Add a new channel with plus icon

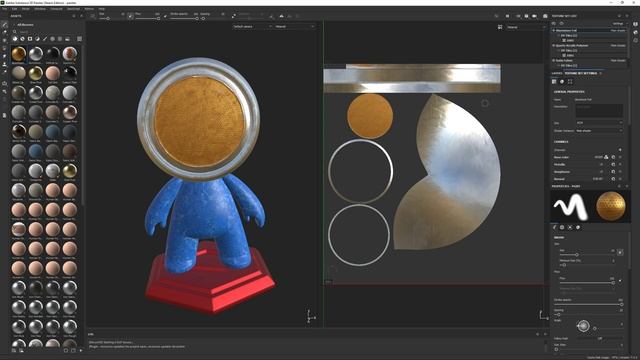pyautogui.click(x=620, y=150)
